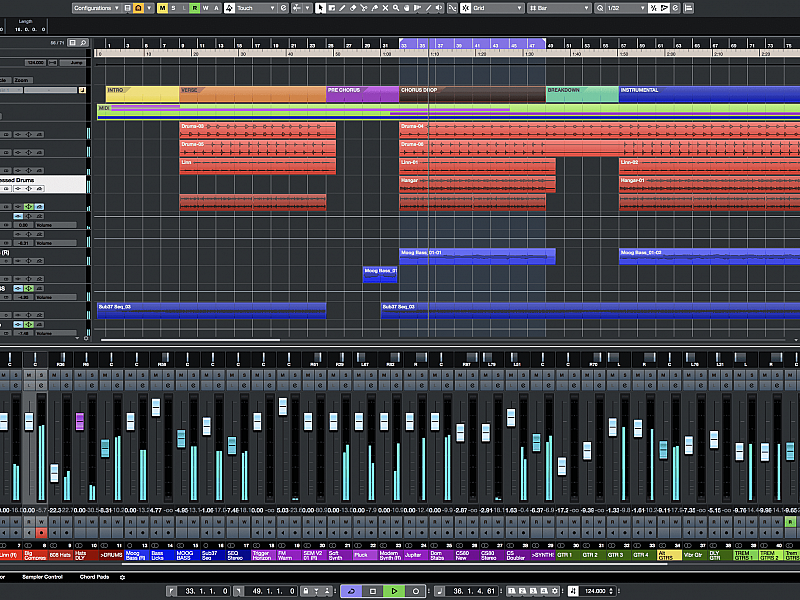Click the BREAKDOWN arranger section

pos(582,94)
